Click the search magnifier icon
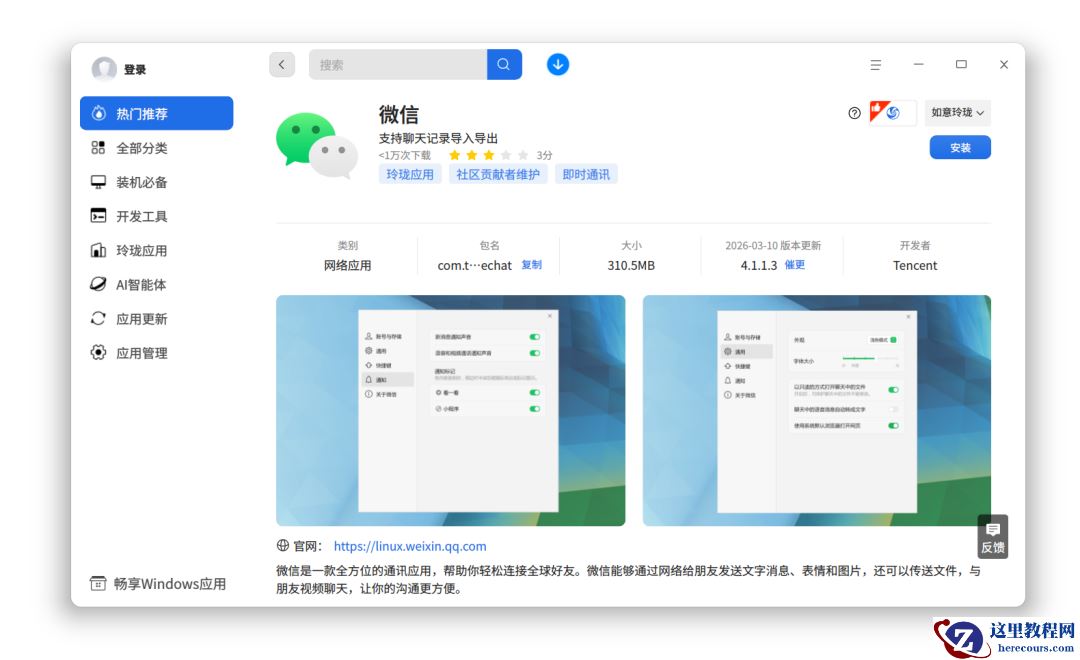Image resolution: width=1080 pixels, height=660 pixels. click(504, 64)
